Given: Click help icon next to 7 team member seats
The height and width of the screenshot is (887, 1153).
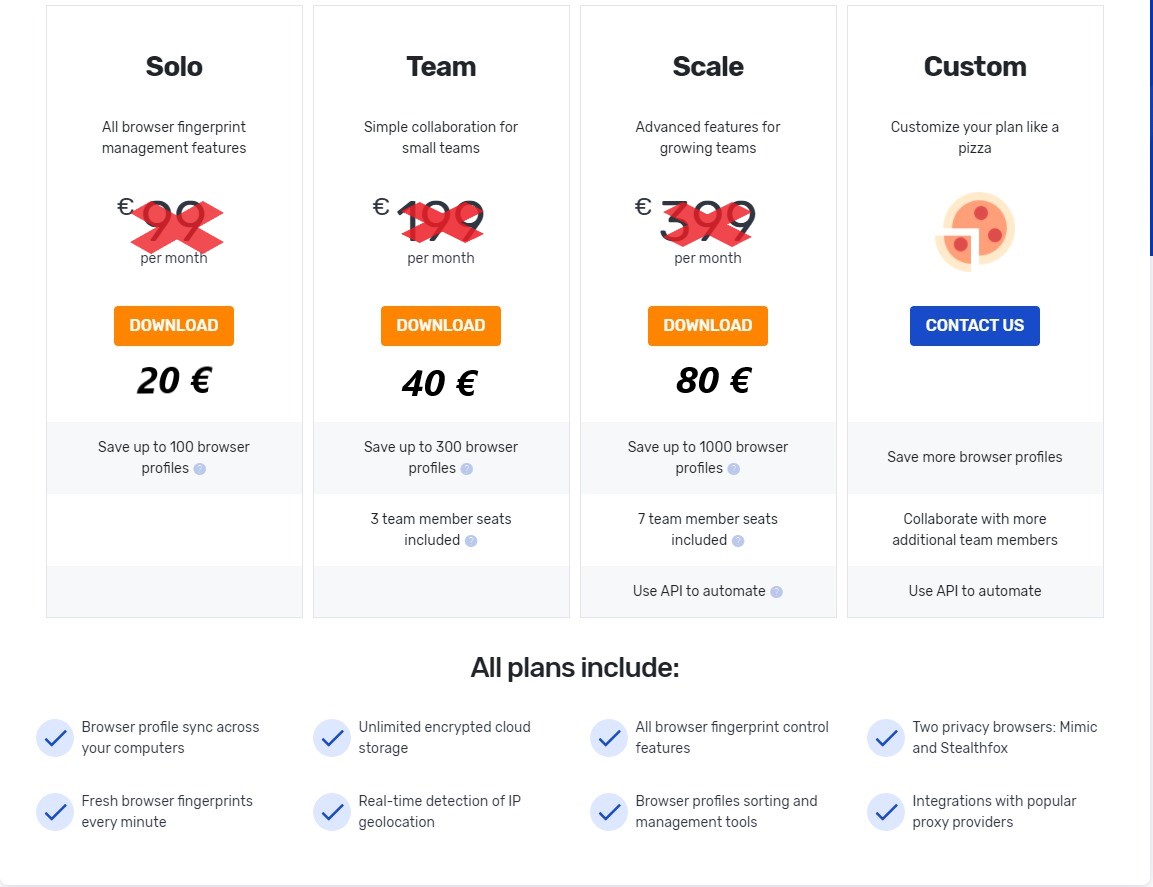Looking at the screenshot, I should [x=738, y=541].
